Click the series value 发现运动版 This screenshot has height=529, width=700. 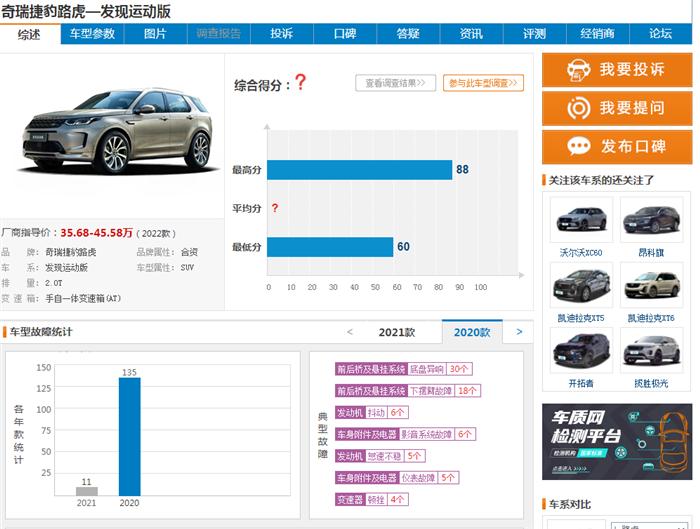pos(66,268)
